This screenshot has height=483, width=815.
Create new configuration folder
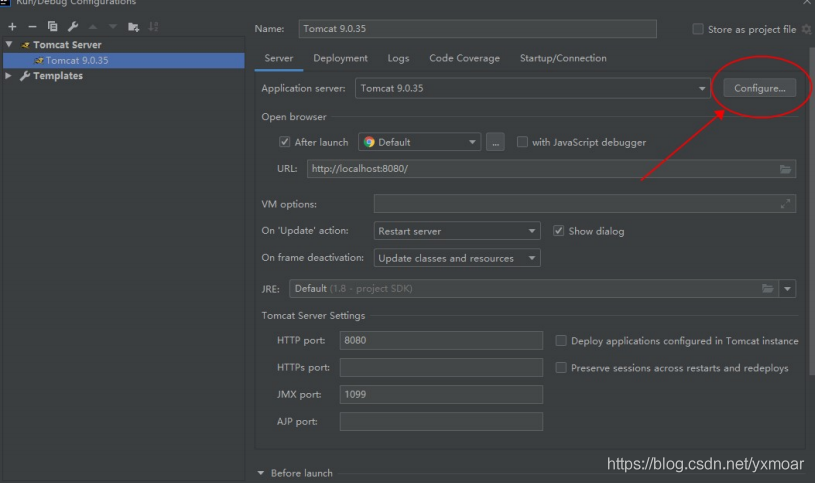pyautogui.click(x=134, y=27)
